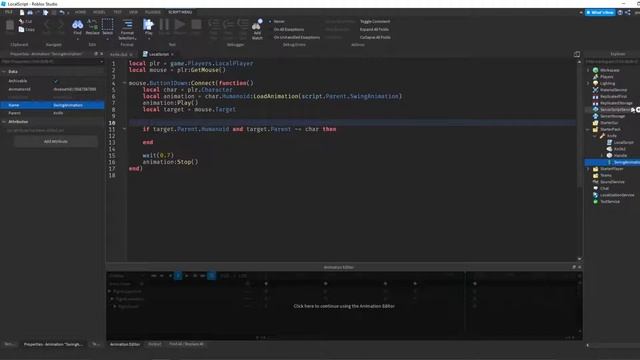Select TestService in Explorer
640x360 pixels.
click(x=610, y=202)
